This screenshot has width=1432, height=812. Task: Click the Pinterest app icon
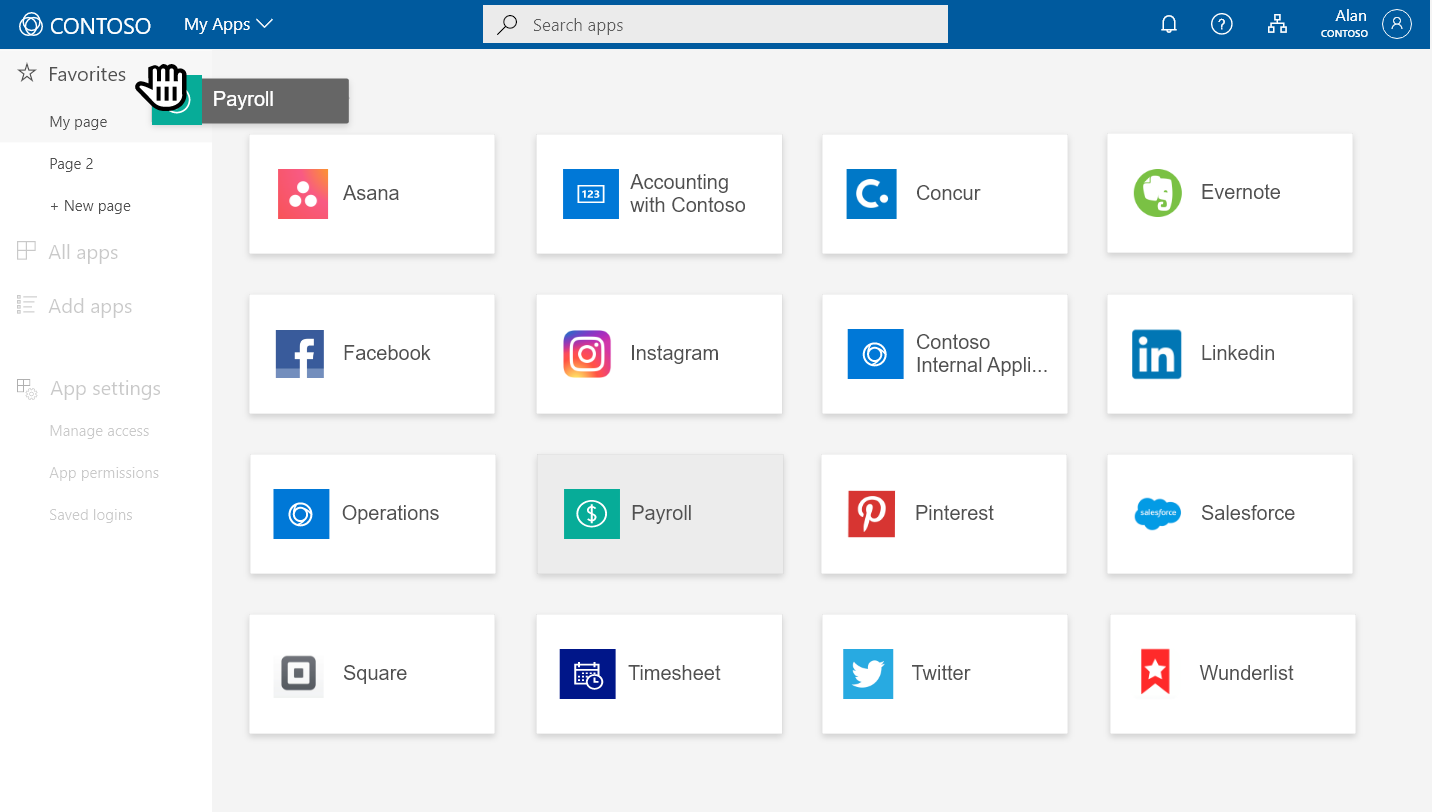click(871, 514)
